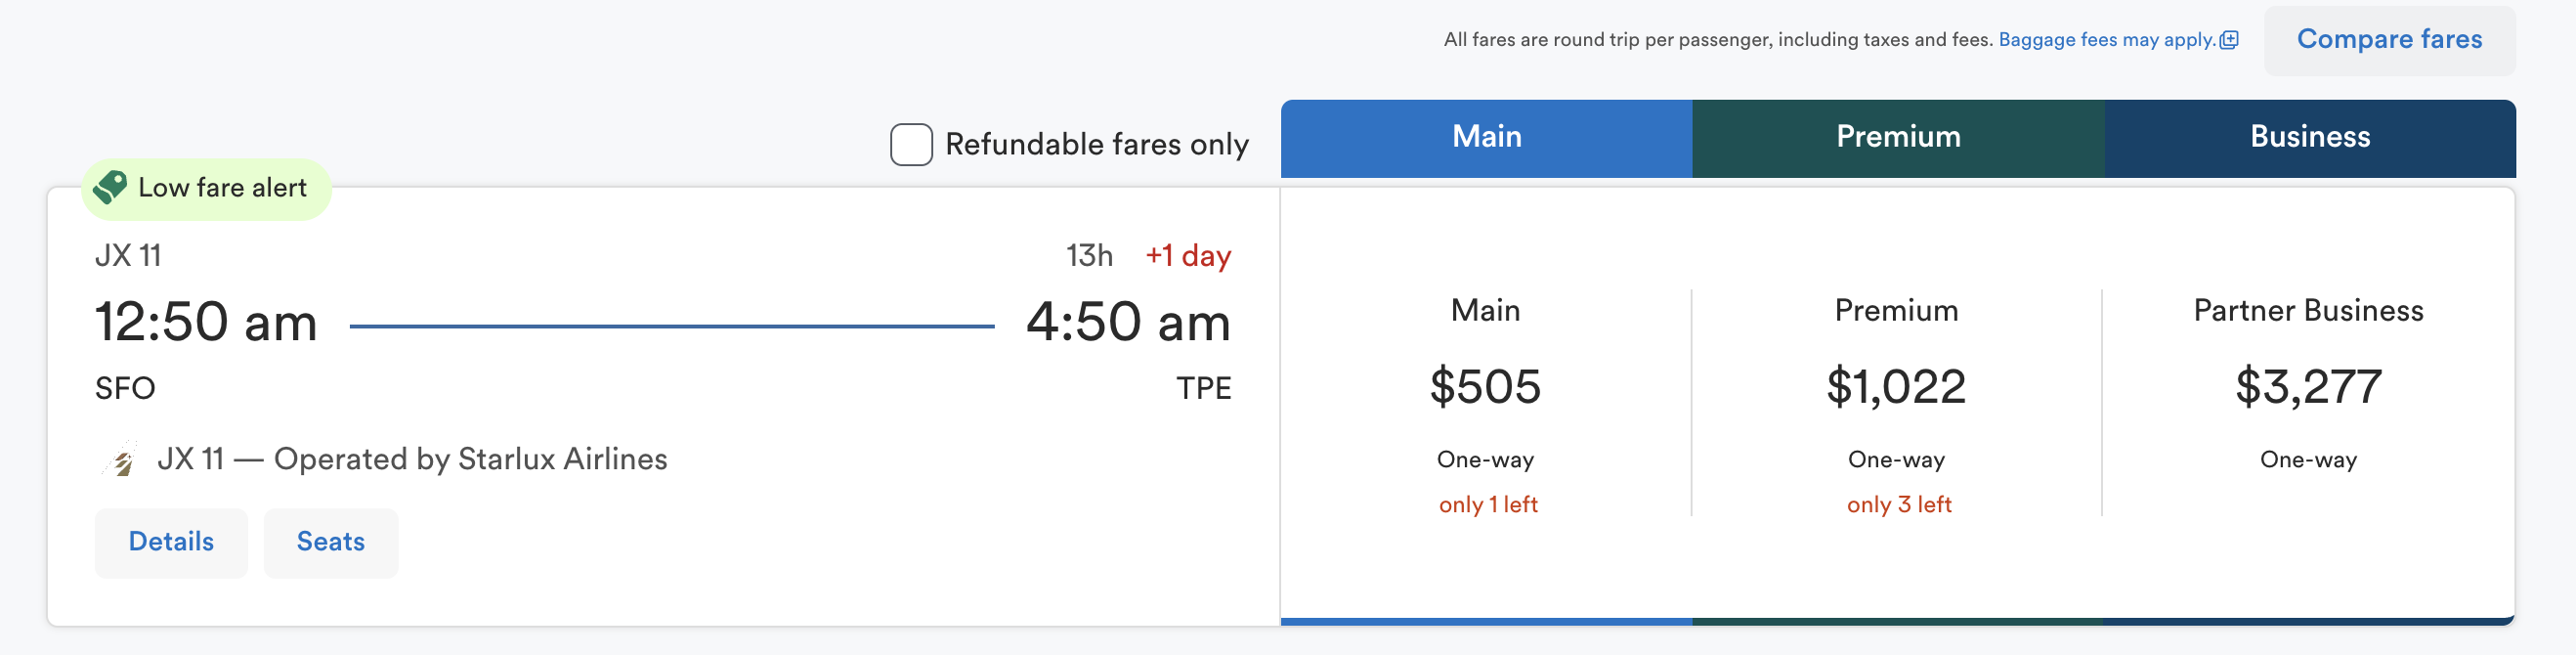Select the $1,022 Premium fare
Viewport: 2576px width, 655px height.
1896,387
